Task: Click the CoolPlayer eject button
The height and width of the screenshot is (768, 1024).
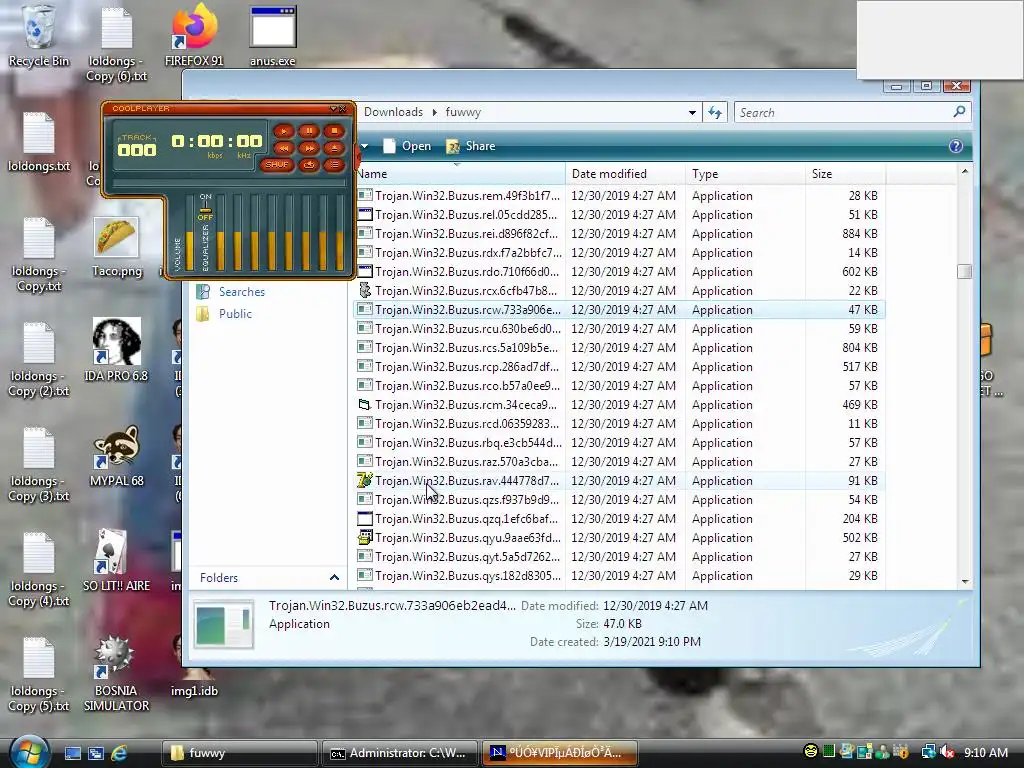Action: pos(334,148)
